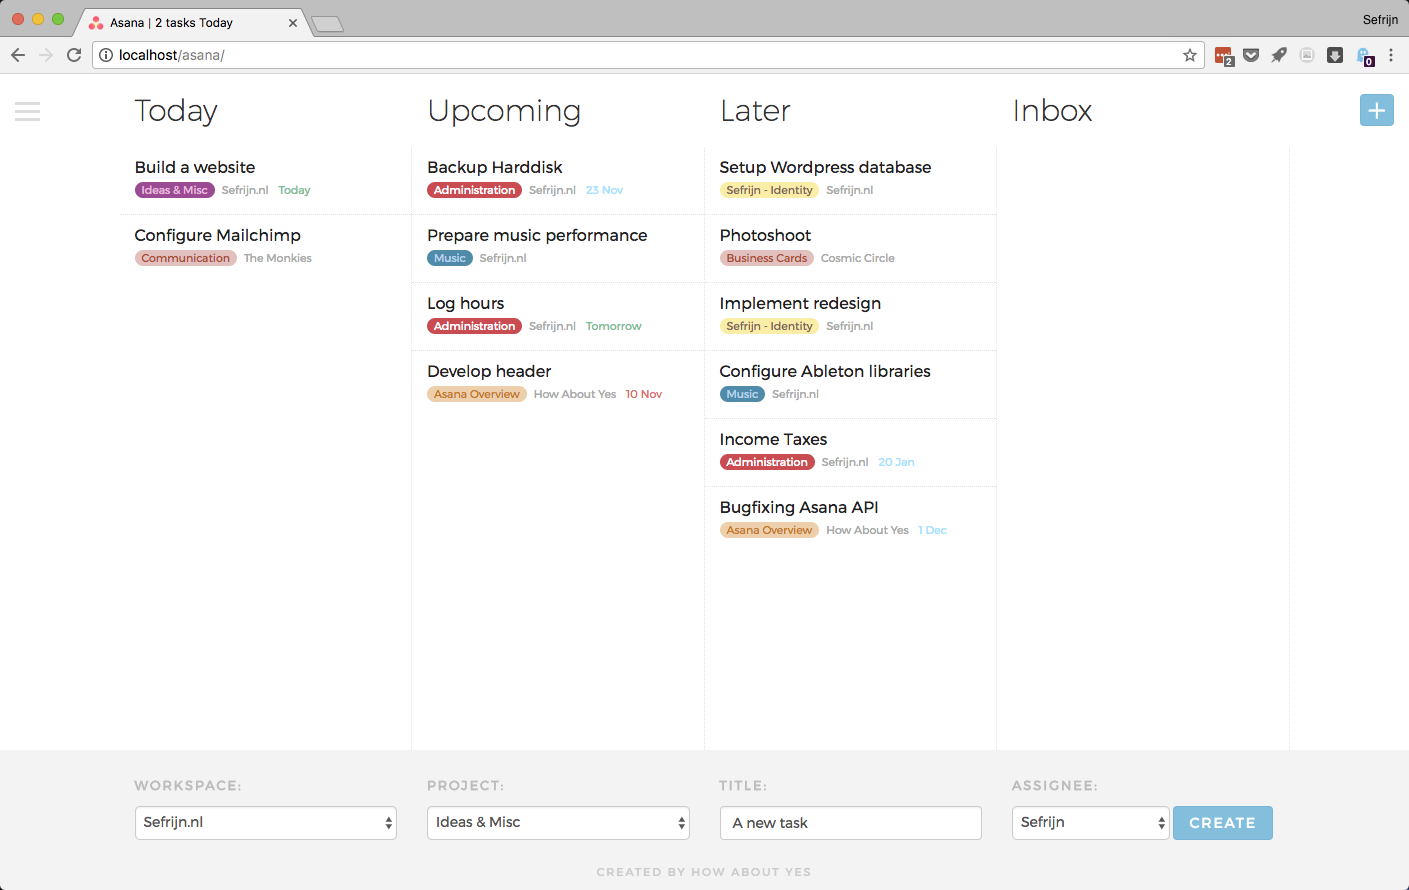Click the Tomorrow due date on Log hours

point(613,326)
